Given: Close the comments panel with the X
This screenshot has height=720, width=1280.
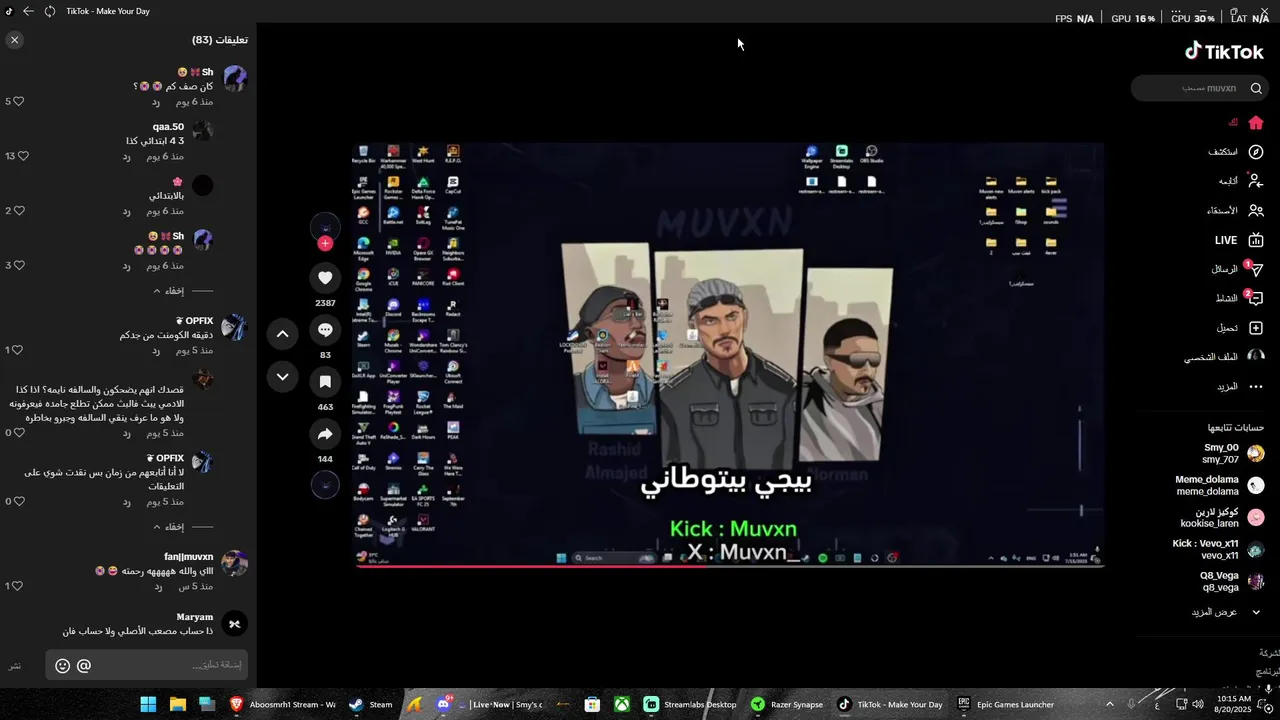Looking at the screenshot, I should 14,40.
